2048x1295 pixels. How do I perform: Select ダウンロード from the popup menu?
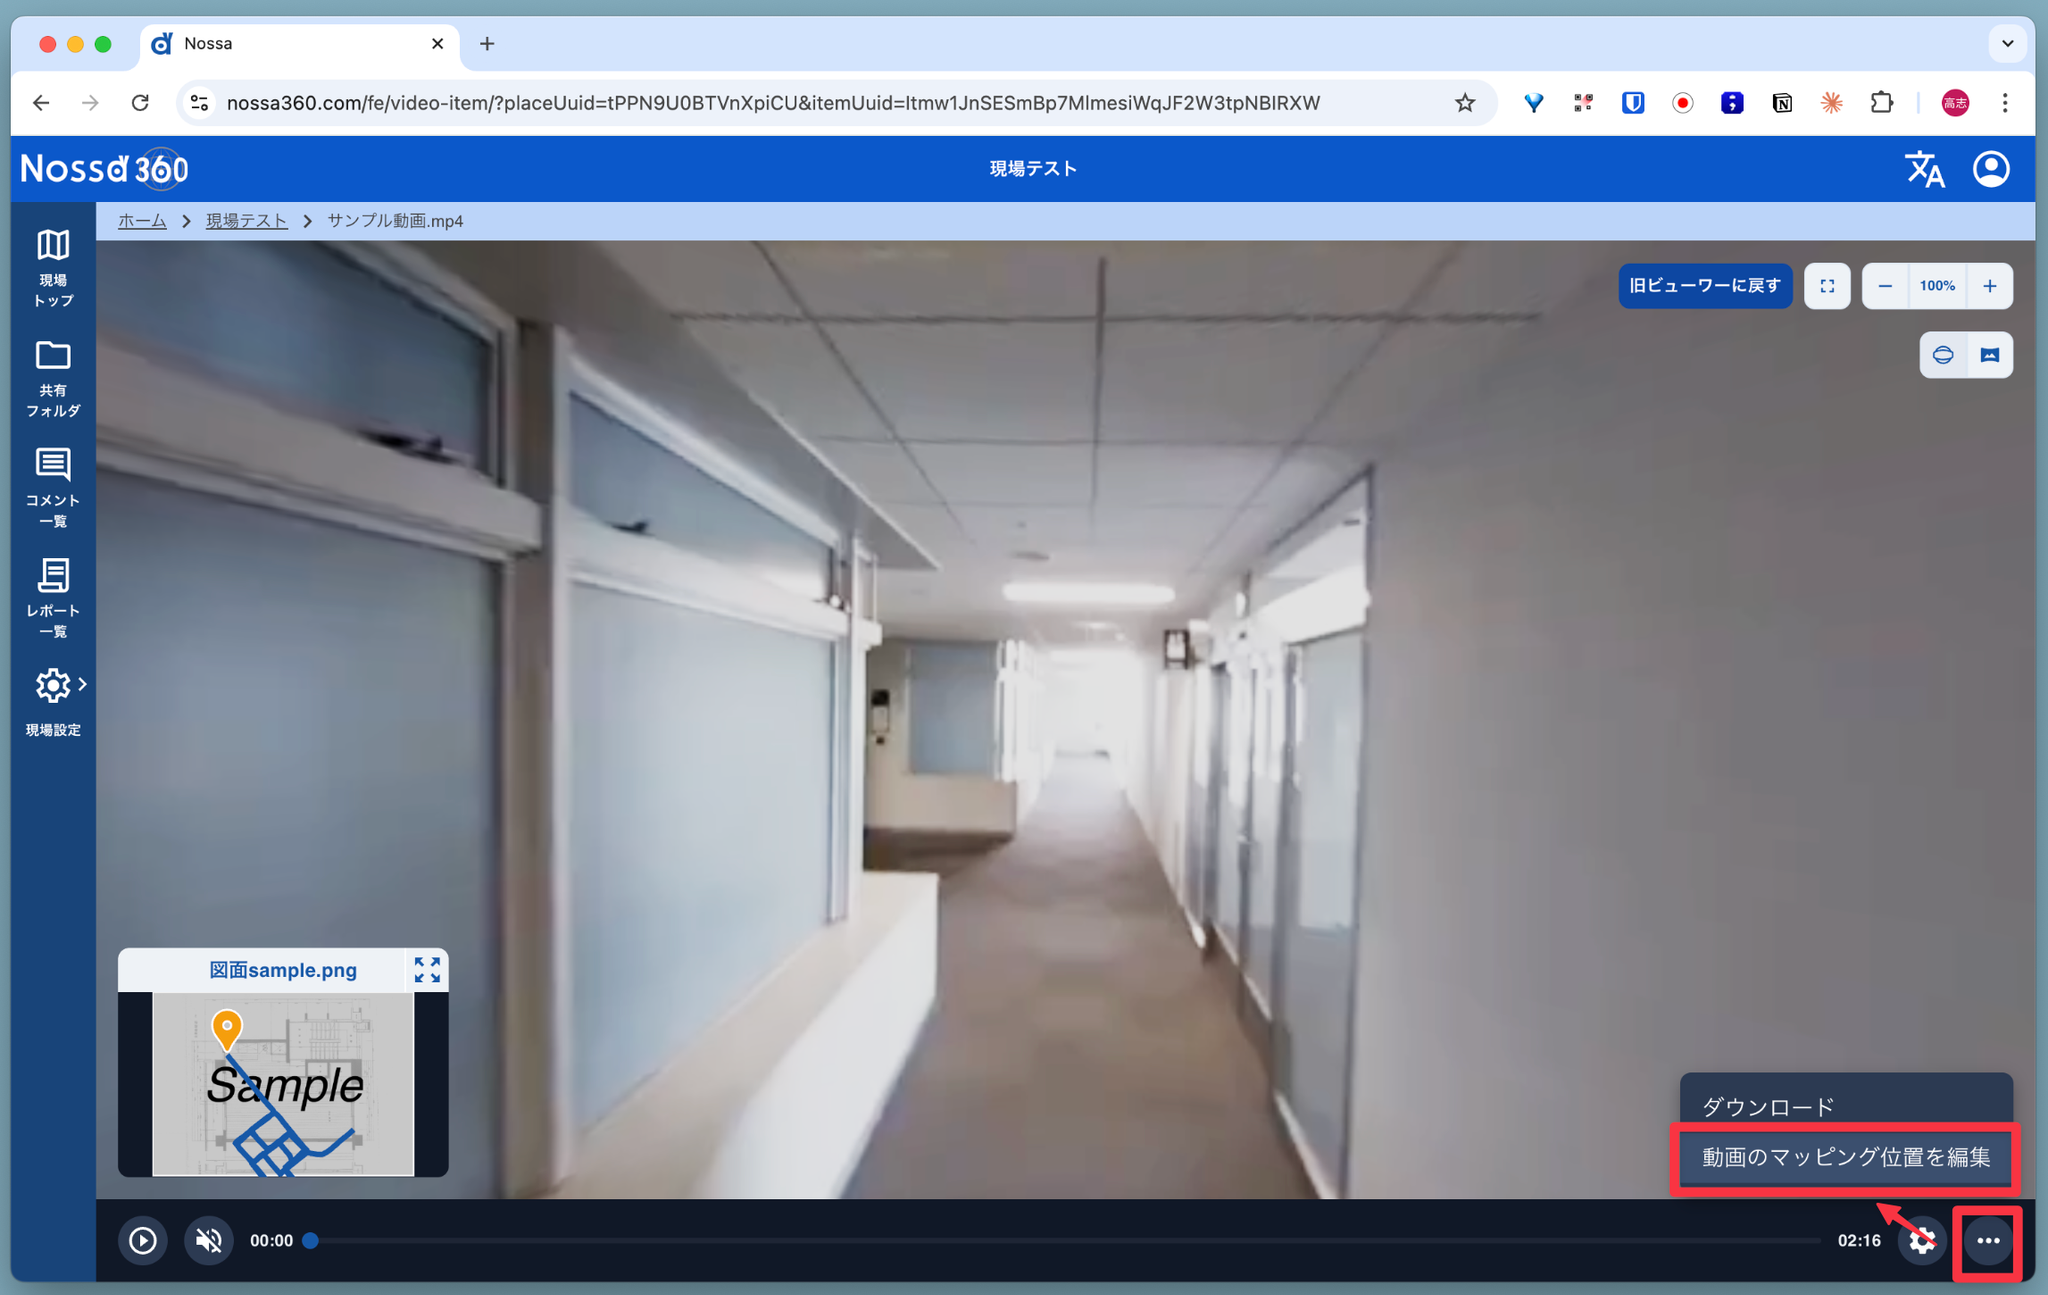pyautogui.click(x=1768, y=1106)
